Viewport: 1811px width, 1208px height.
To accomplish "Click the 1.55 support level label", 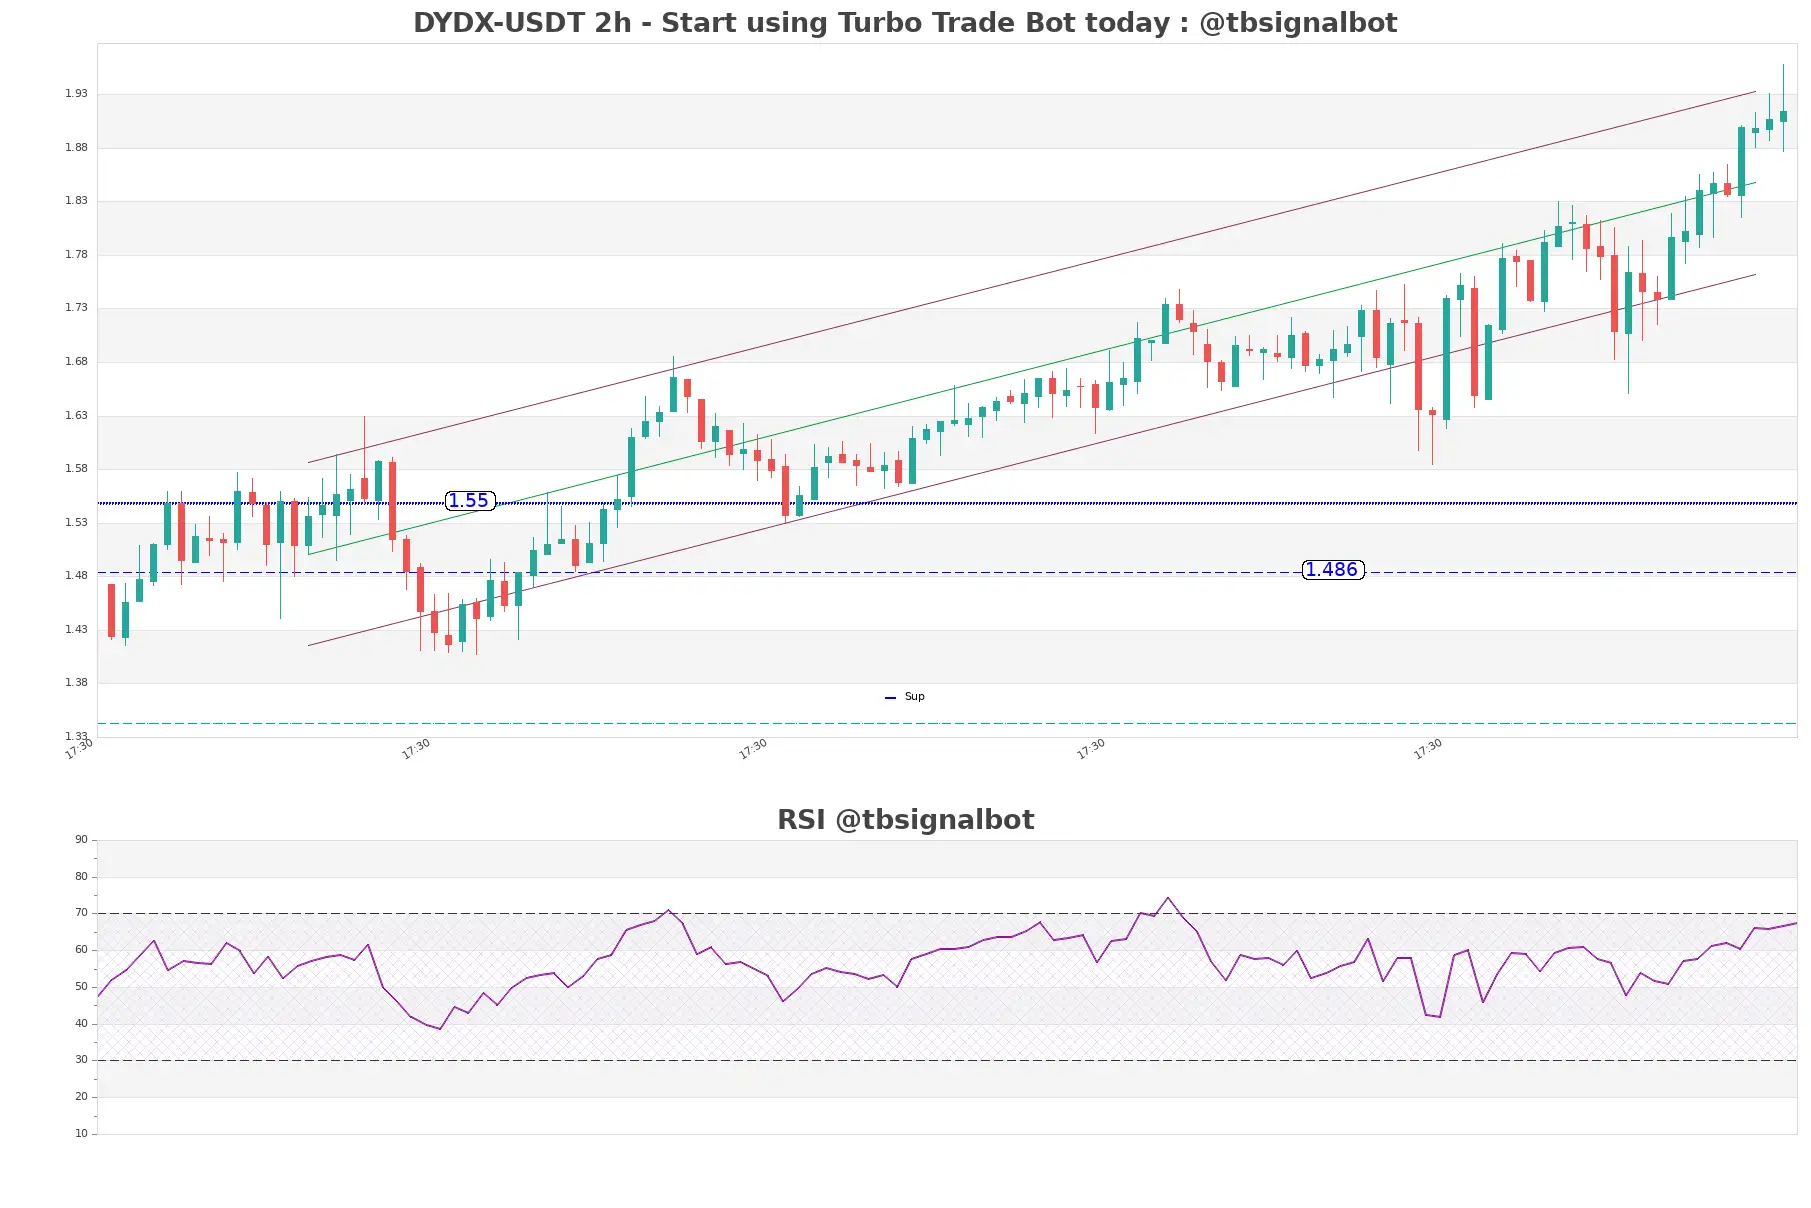I will 470,501.
